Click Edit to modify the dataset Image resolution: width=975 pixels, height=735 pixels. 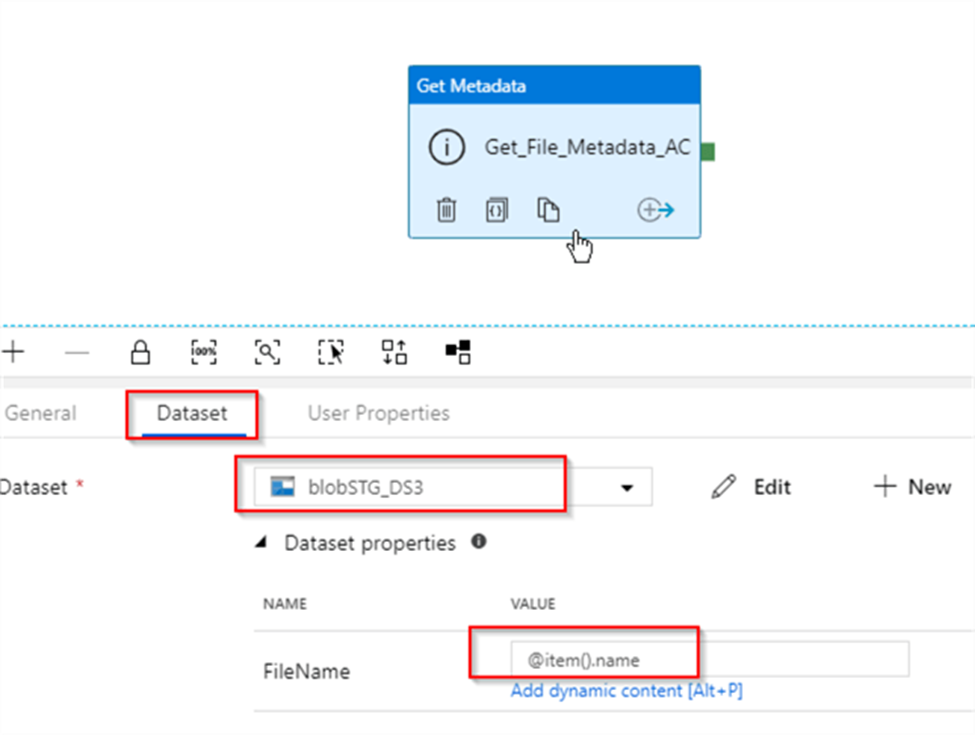752,487
